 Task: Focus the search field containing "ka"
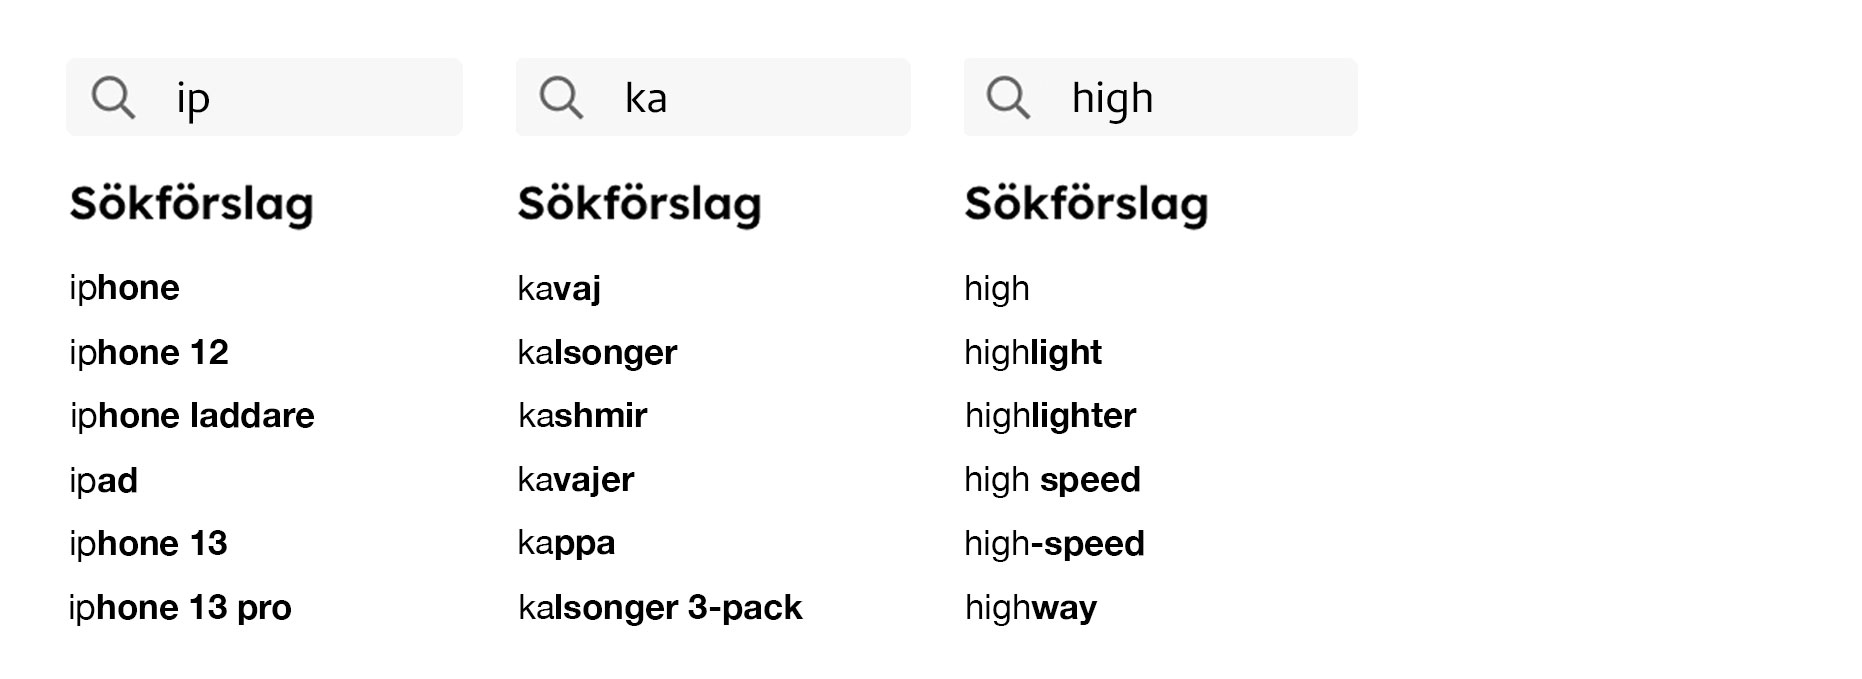[x=750, y=98]
